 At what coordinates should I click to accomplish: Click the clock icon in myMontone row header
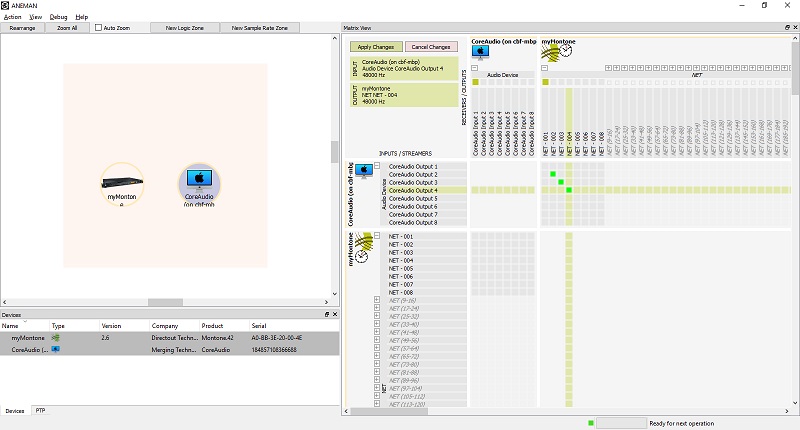tap(362, 256)
